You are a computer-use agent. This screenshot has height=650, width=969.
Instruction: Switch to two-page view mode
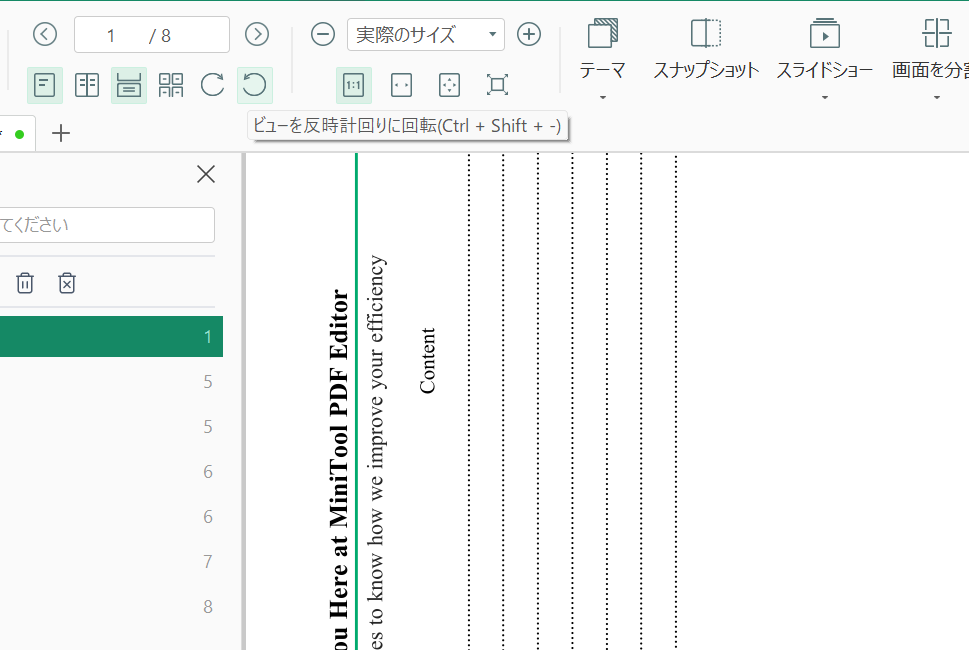click(x=87, y=85)
